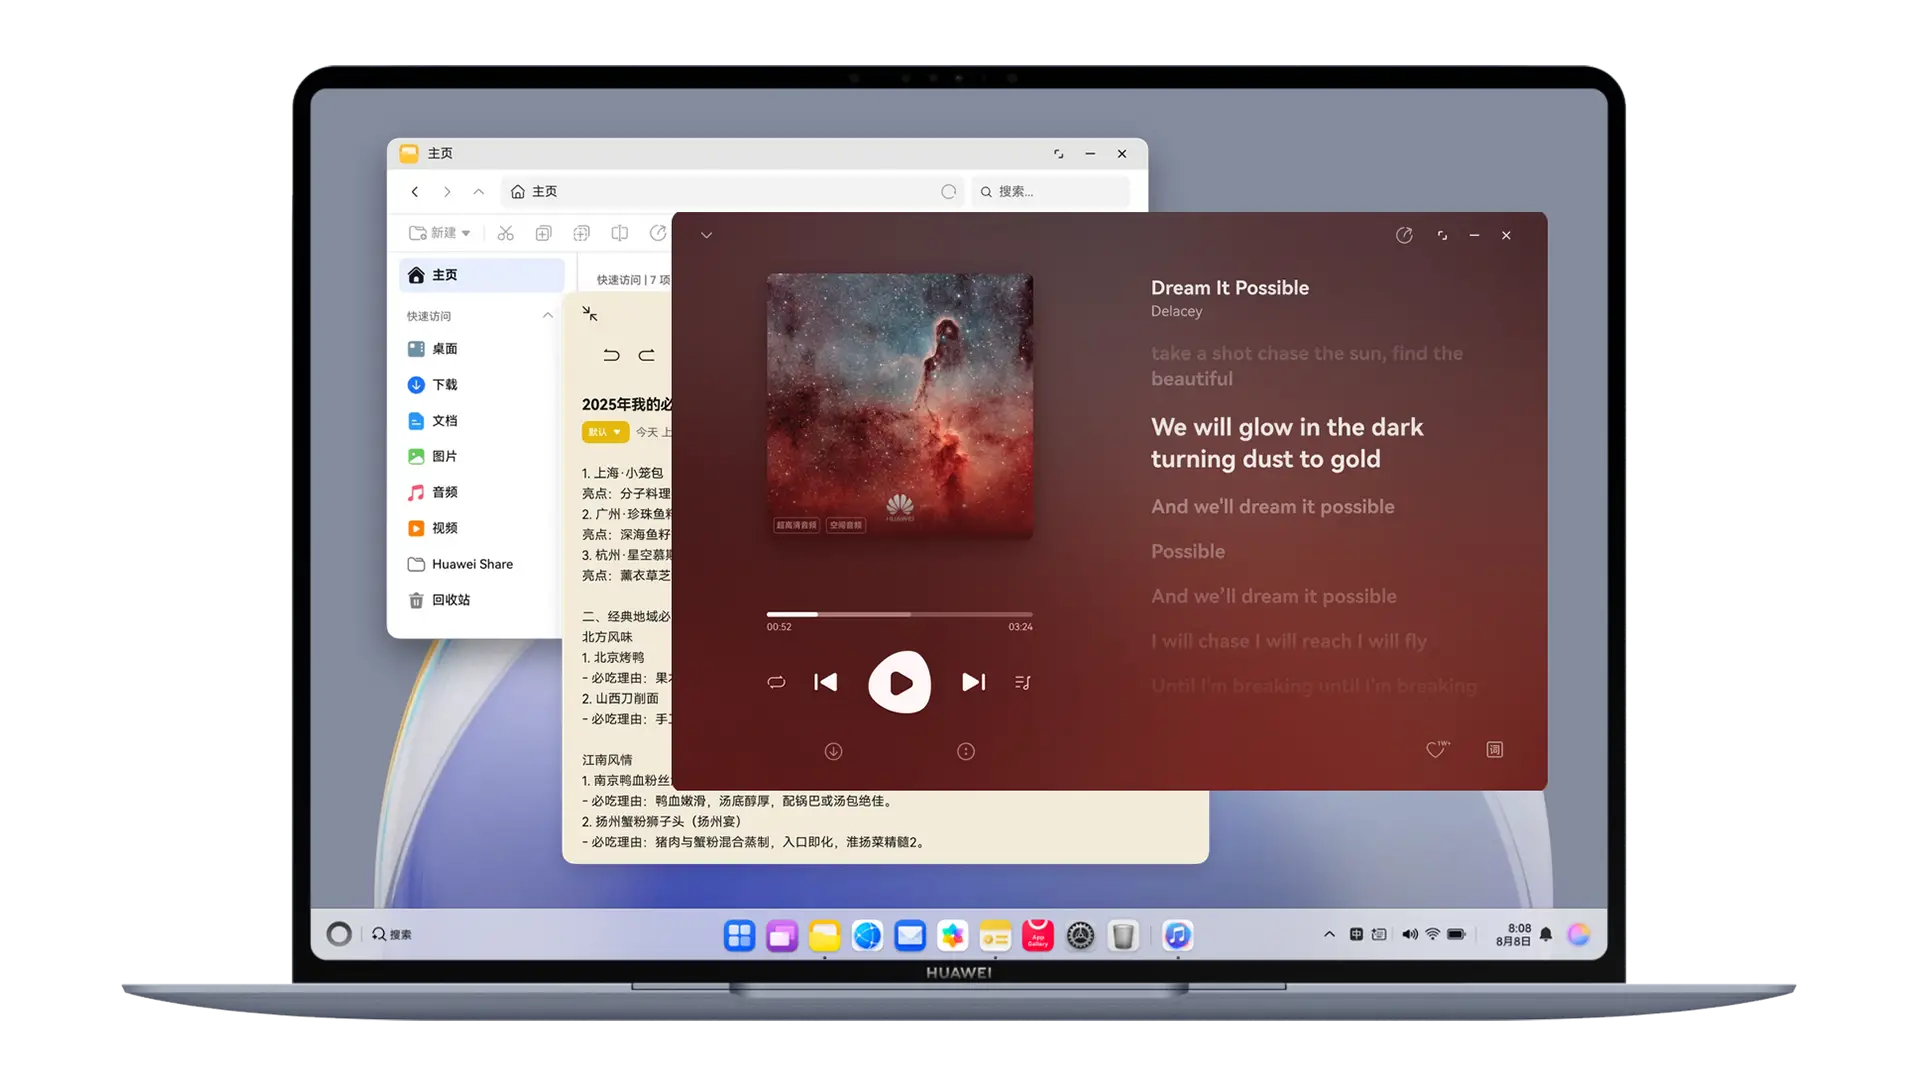This screenshot has height=1080, width=1920.
Task: Undo in the notes window
Action: (x=611, y=355)
